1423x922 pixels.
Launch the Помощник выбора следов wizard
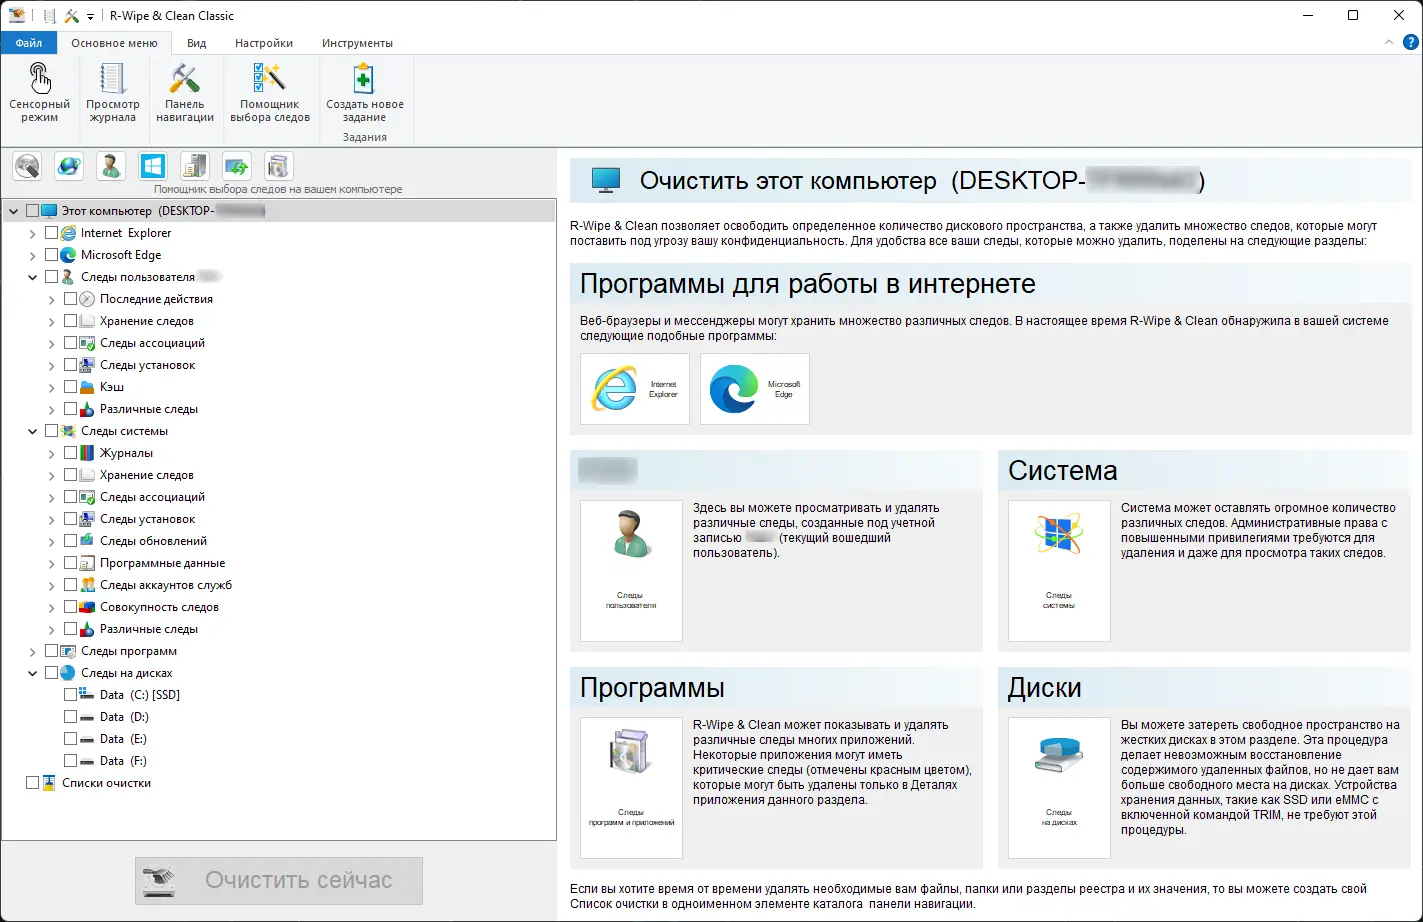[x=269, y=95]
